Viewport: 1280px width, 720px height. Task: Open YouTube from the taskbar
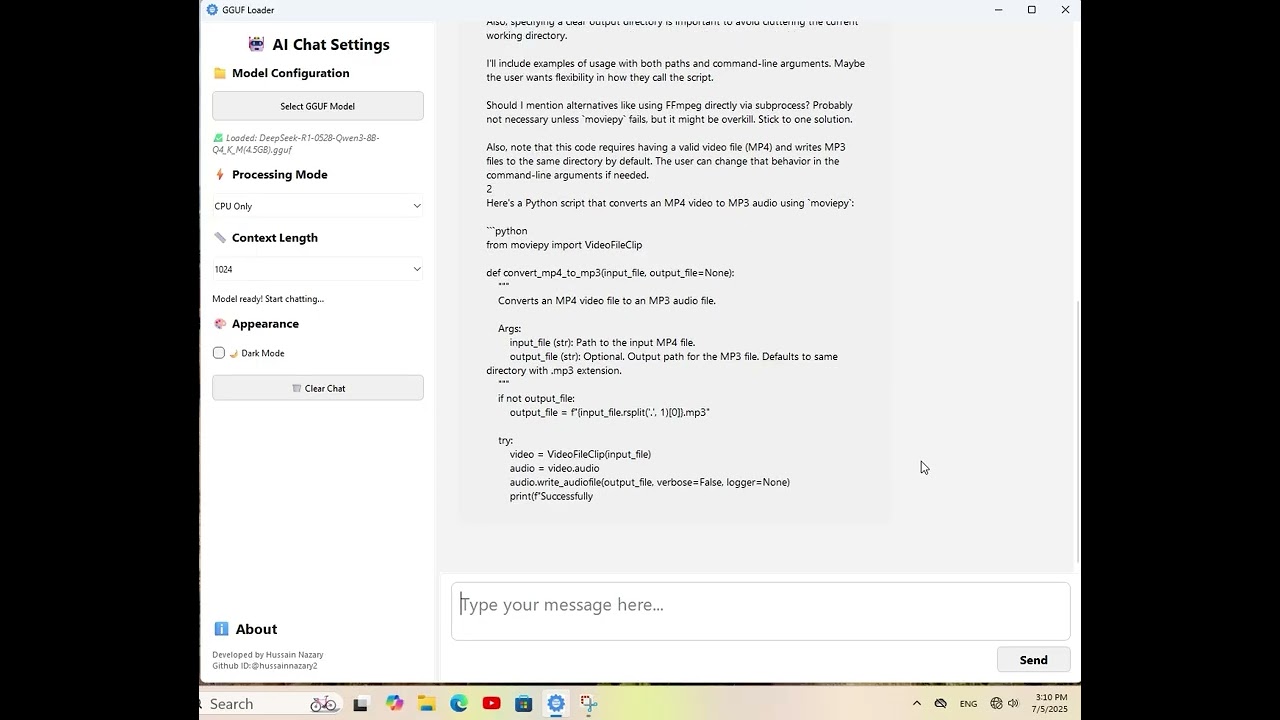491,704
